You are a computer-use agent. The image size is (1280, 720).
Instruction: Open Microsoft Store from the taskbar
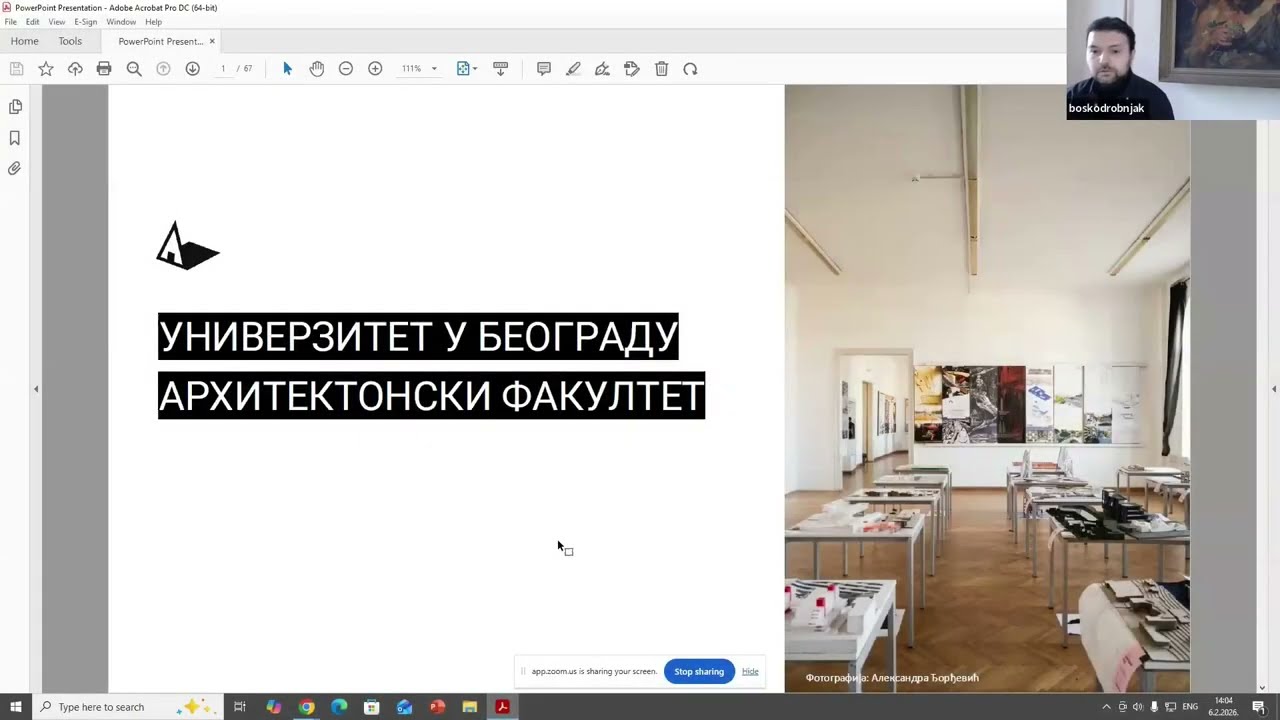pyautogui.click(x=371, y=707)
